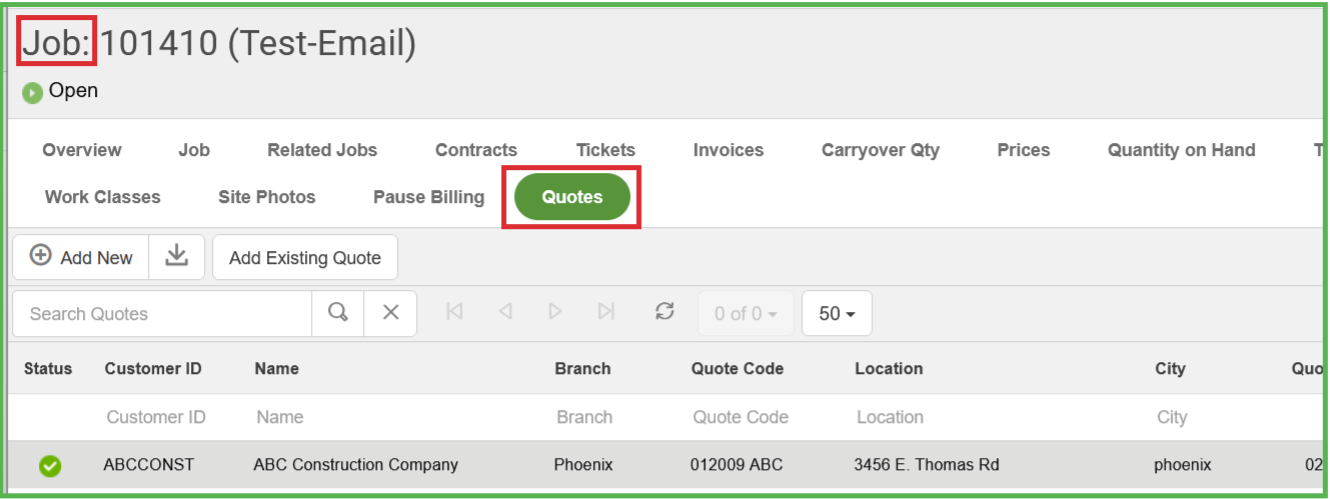Select the Pause Billing tab
This screenshot has width=1330, height=499.
pyautogui.click(x=428, y=197)
